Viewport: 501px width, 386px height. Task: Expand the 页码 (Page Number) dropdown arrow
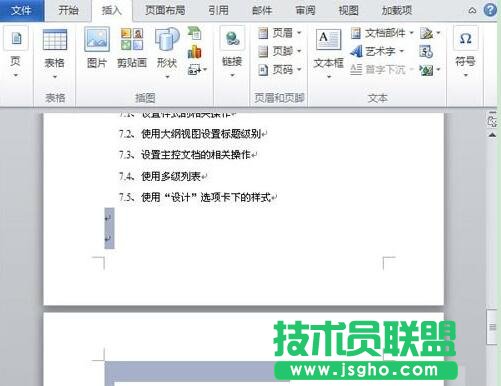click(299, 70)
